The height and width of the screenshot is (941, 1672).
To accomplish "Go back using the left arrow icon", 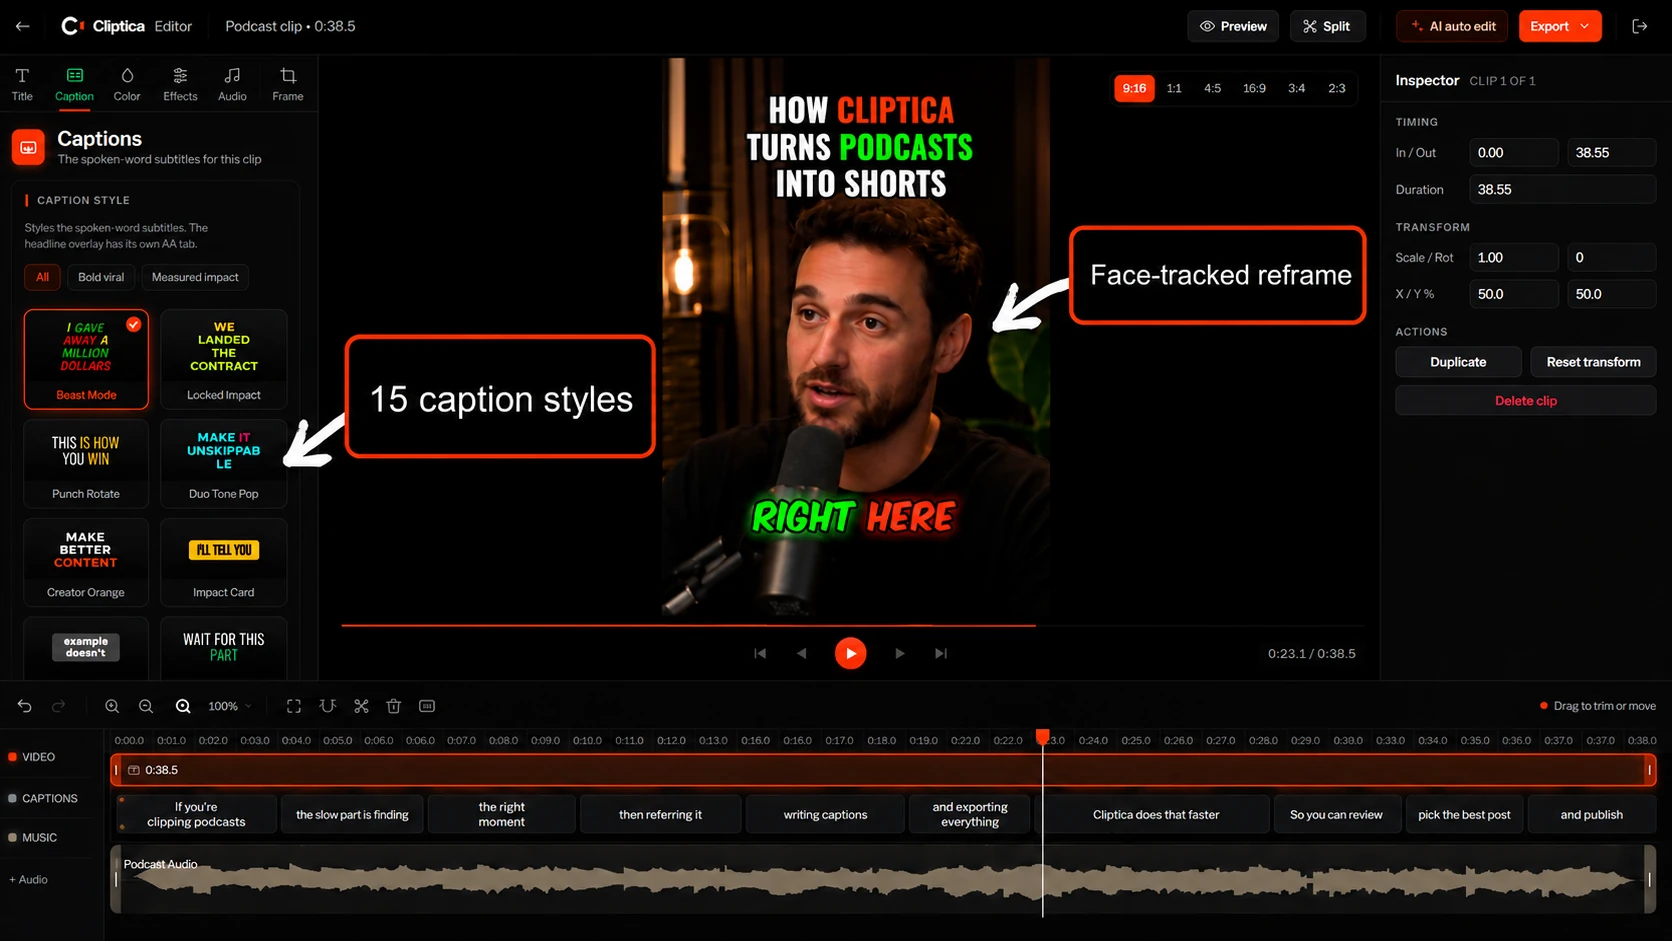I will [22, 26].
